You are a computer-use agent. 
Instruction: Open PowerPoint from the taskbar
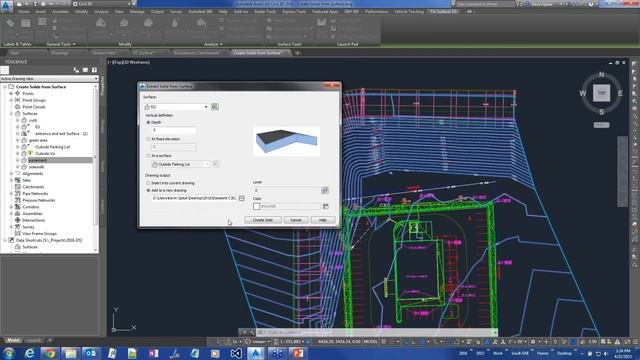coord(298,353)
